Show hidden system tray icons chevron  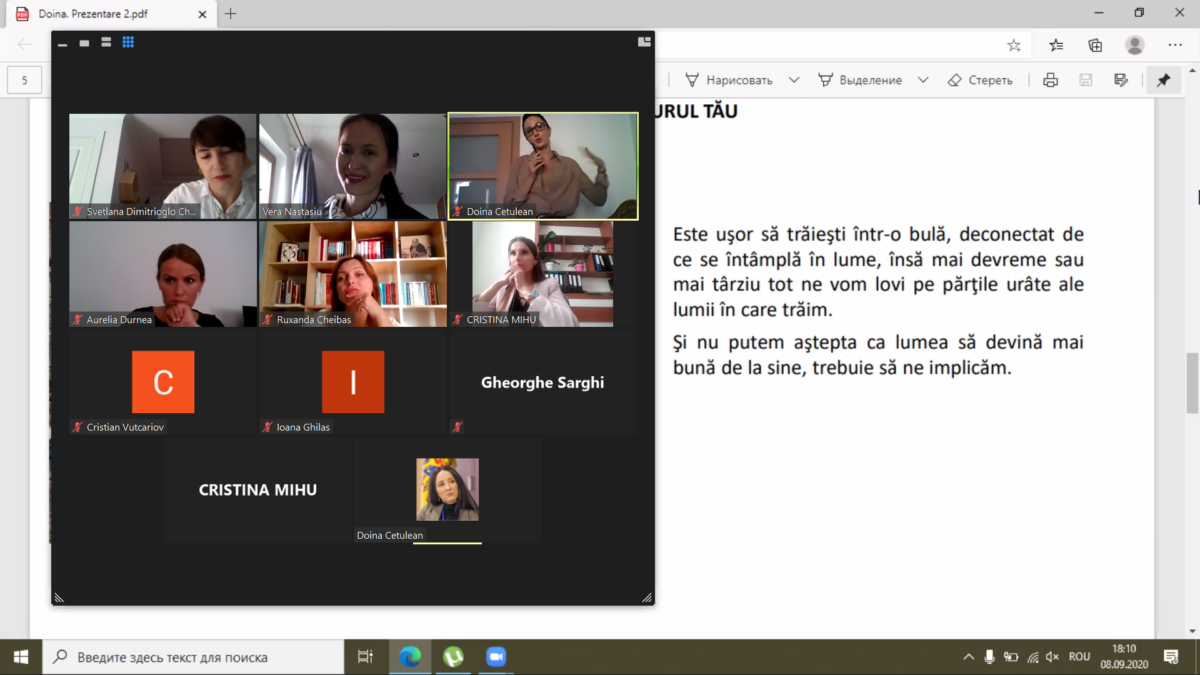(968, 657)
